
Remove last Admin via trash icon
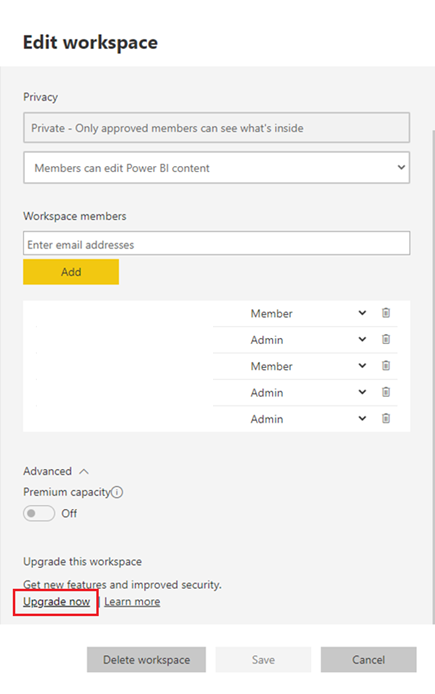(x=386, y=418)
